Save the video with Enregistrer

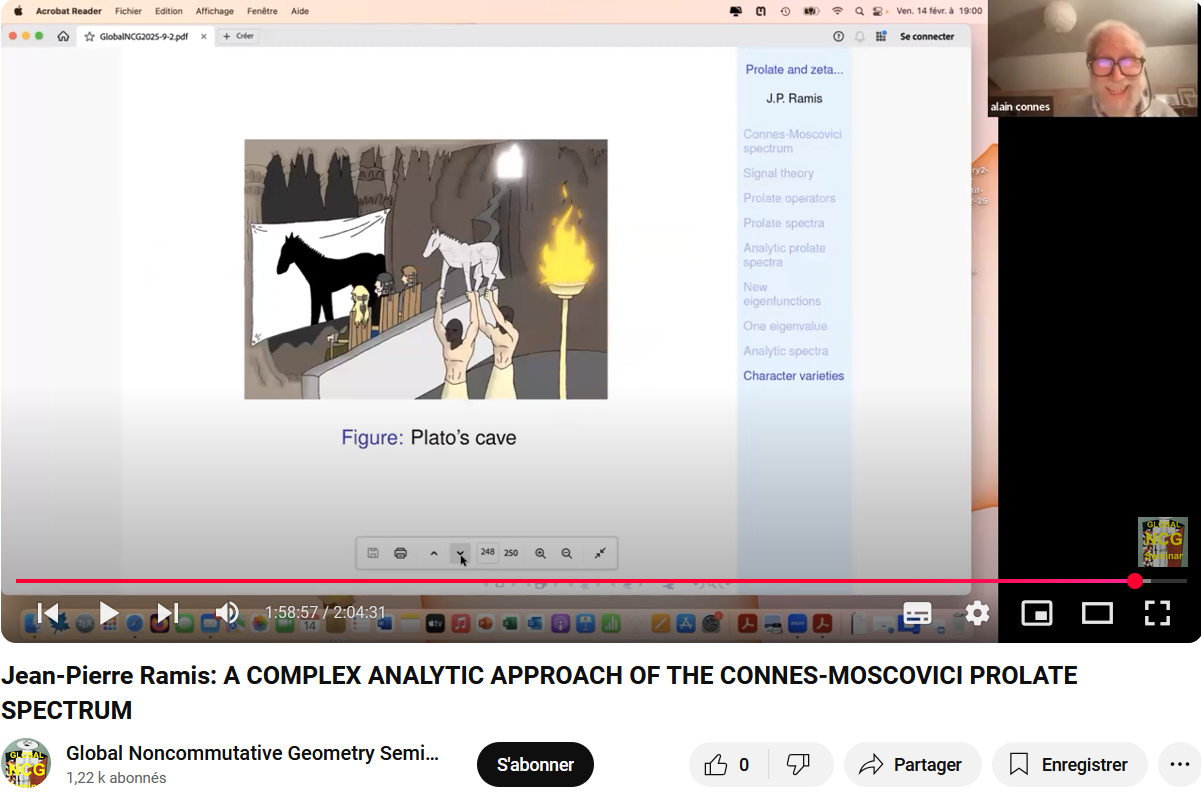1069,765
